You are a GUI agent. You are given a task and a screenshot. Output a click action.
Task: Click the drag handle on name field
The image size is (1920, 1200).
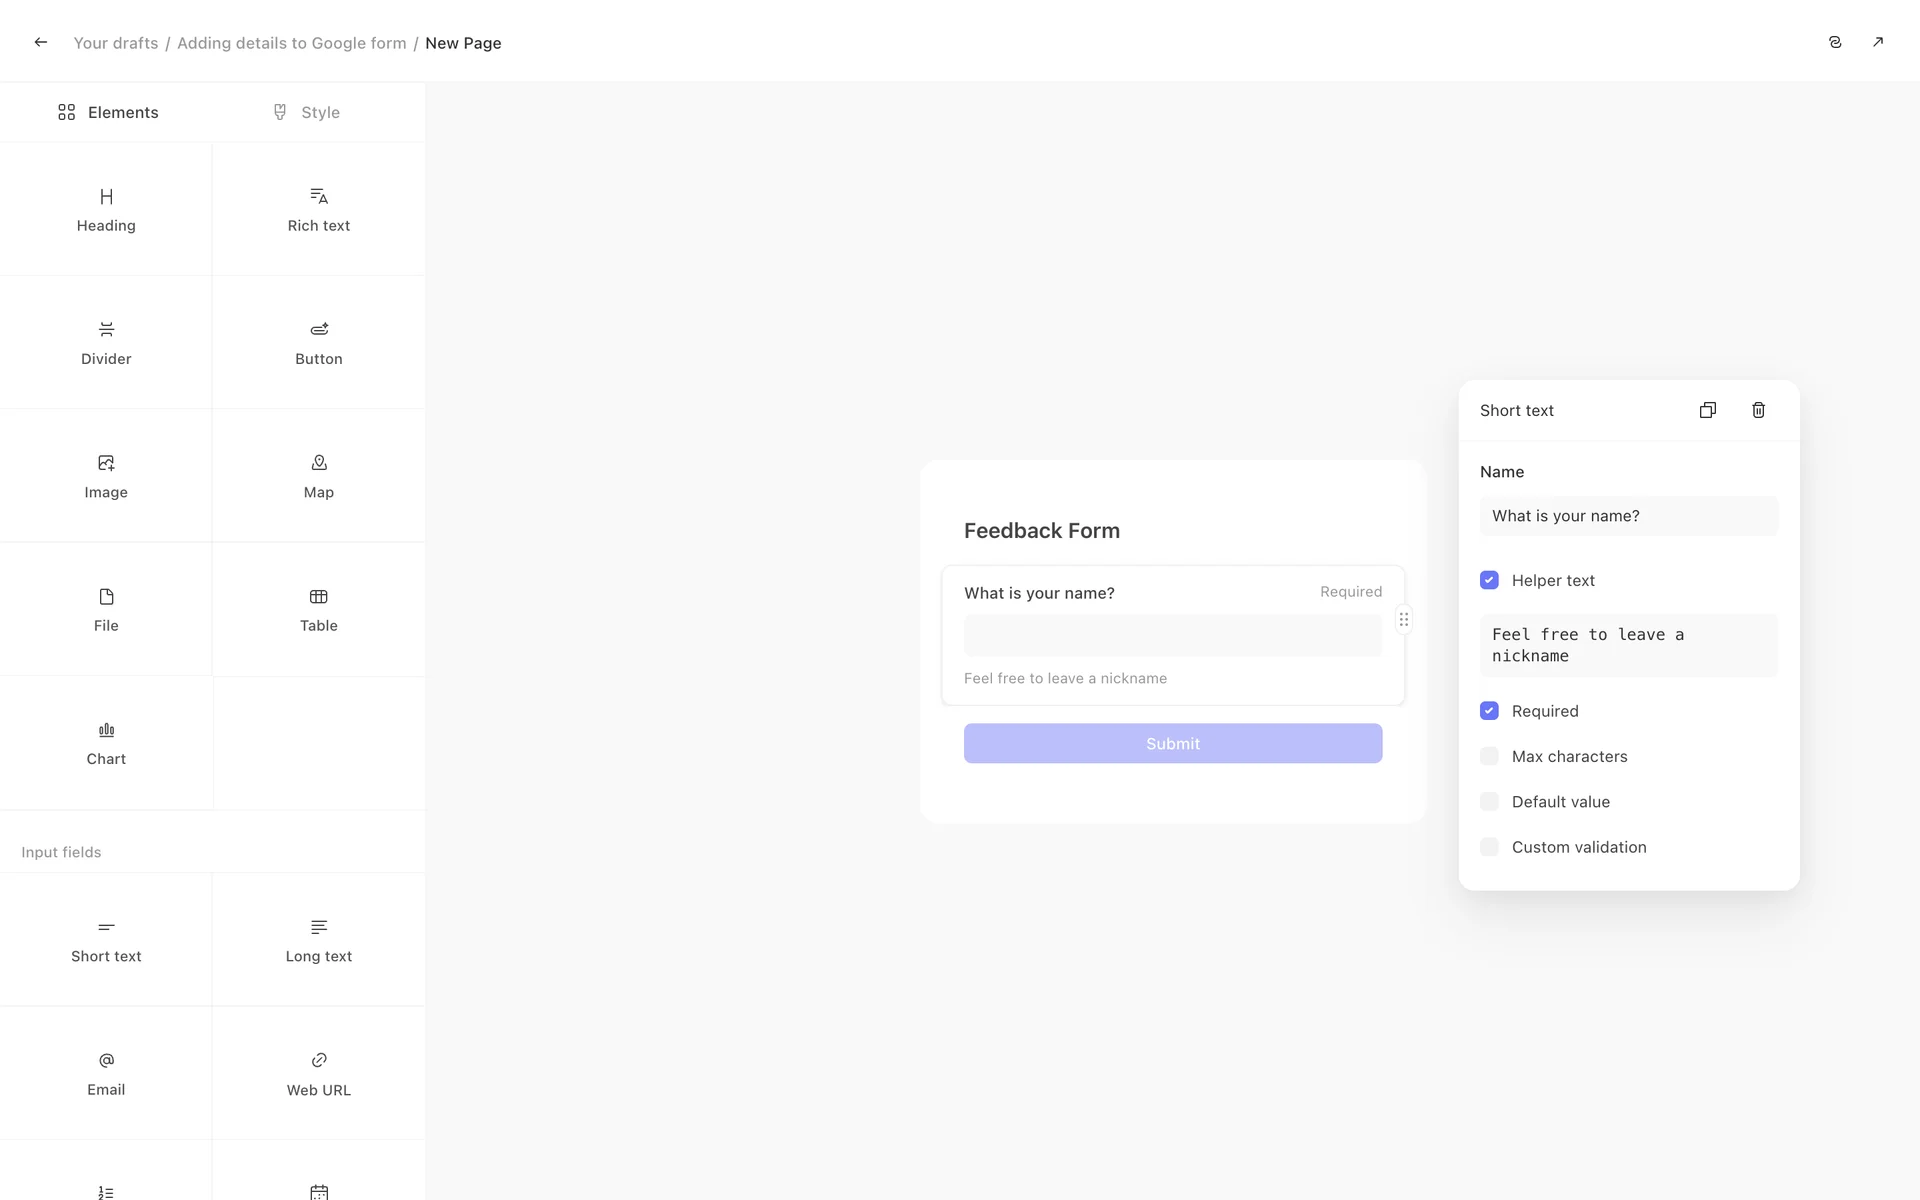[x=1403, y=620]
